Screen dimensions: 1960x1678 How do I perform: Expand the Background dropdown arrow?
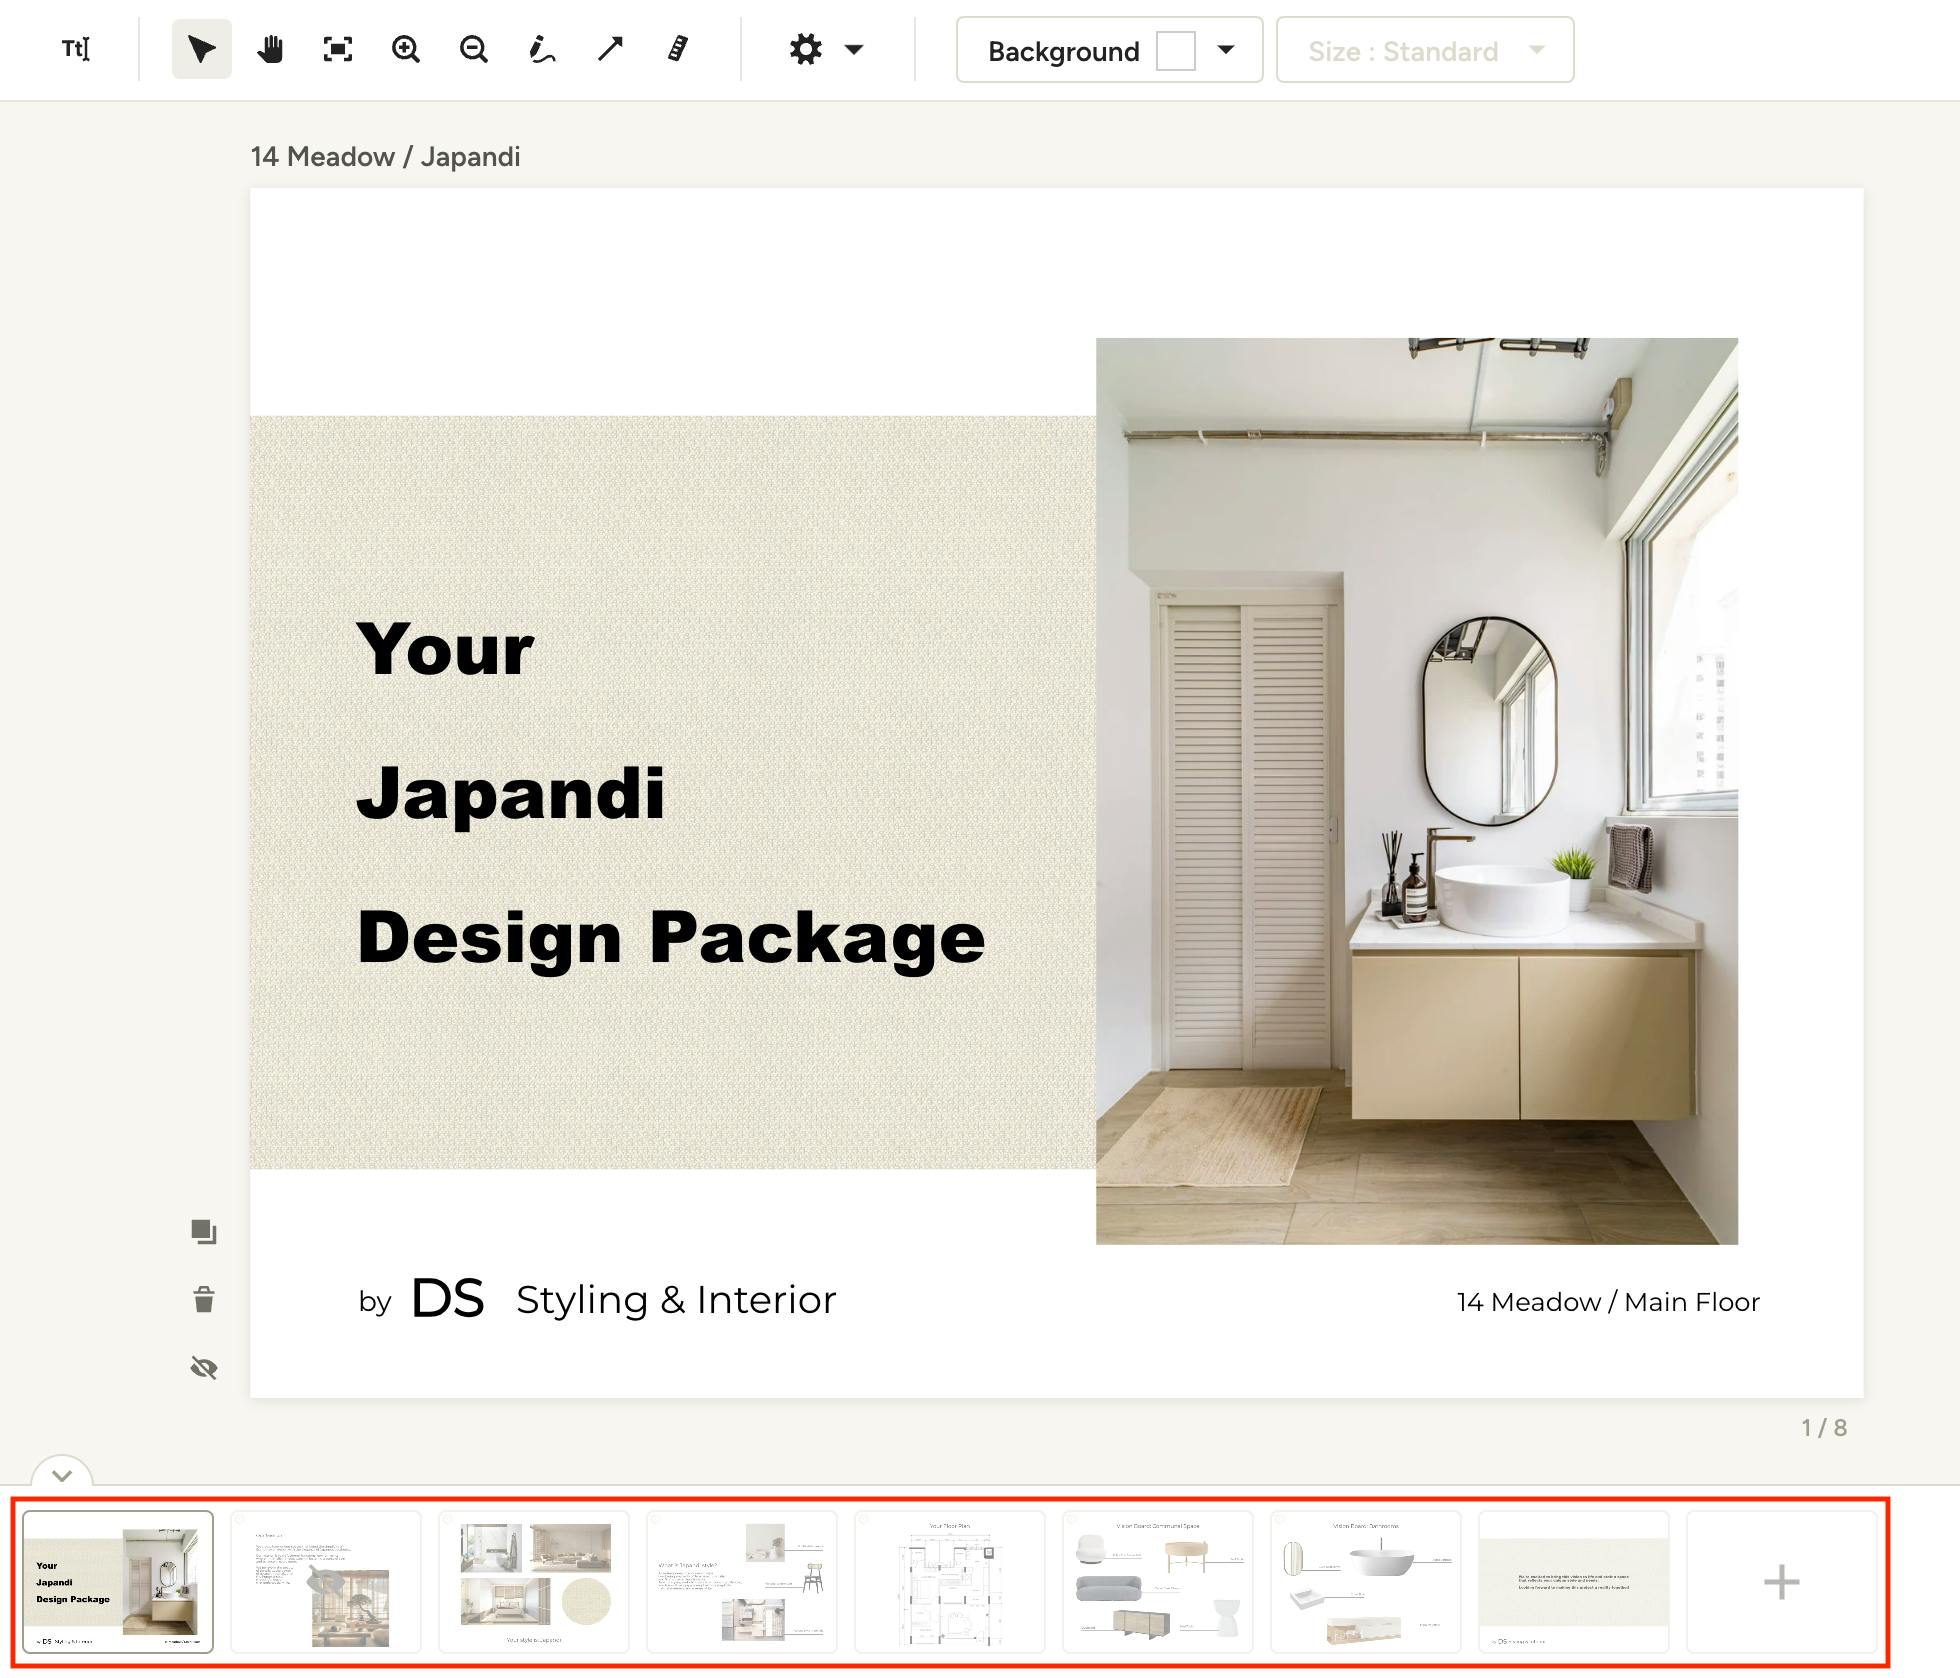tap(1226, 49)
